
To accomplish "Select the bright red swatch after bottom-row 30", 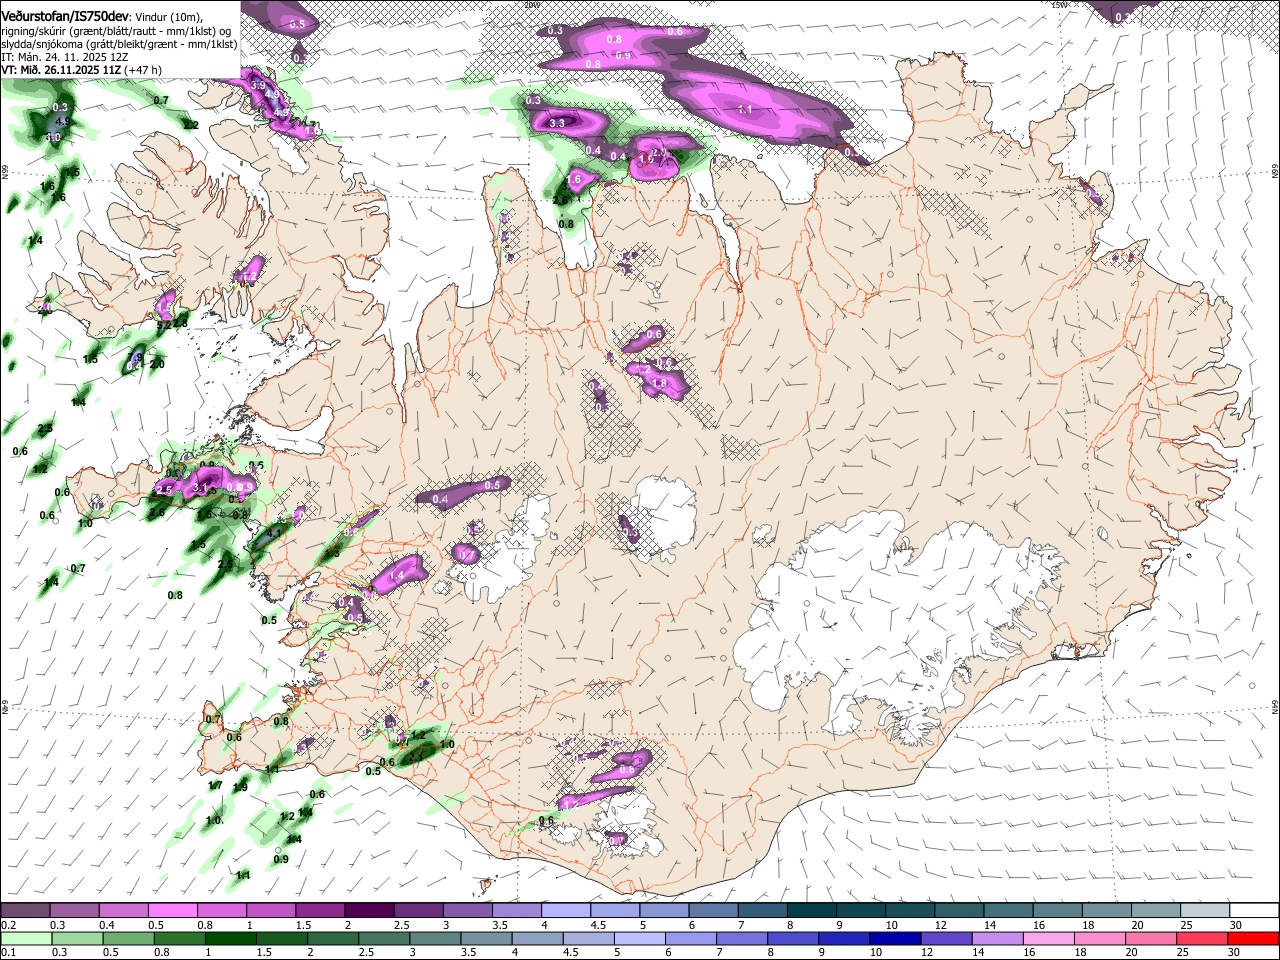I will click(x=1254, y=938).
